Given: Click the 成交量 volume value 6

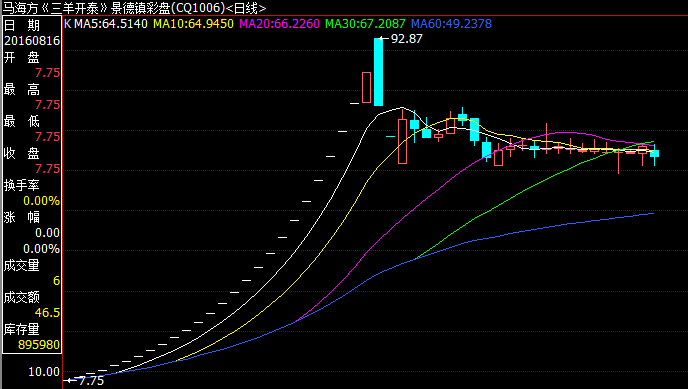Looking at the screenshot, I should click(x=57, y=281).
